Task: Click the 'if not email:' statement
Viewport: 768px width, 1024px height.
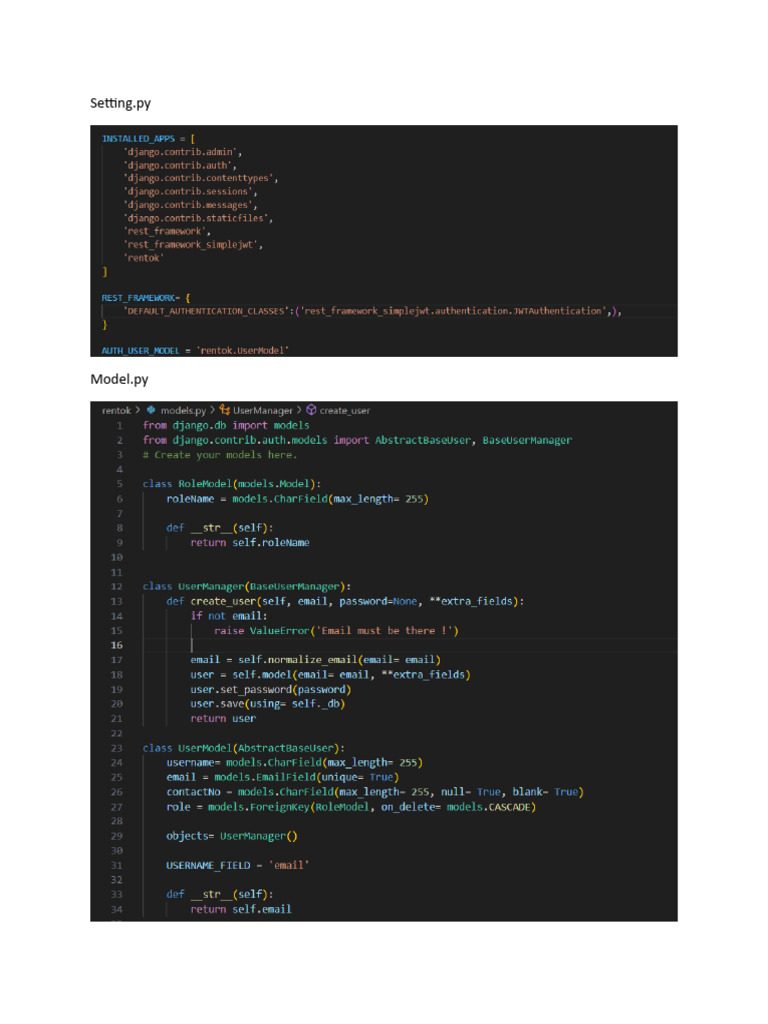Action: click(x=229, y=616)
